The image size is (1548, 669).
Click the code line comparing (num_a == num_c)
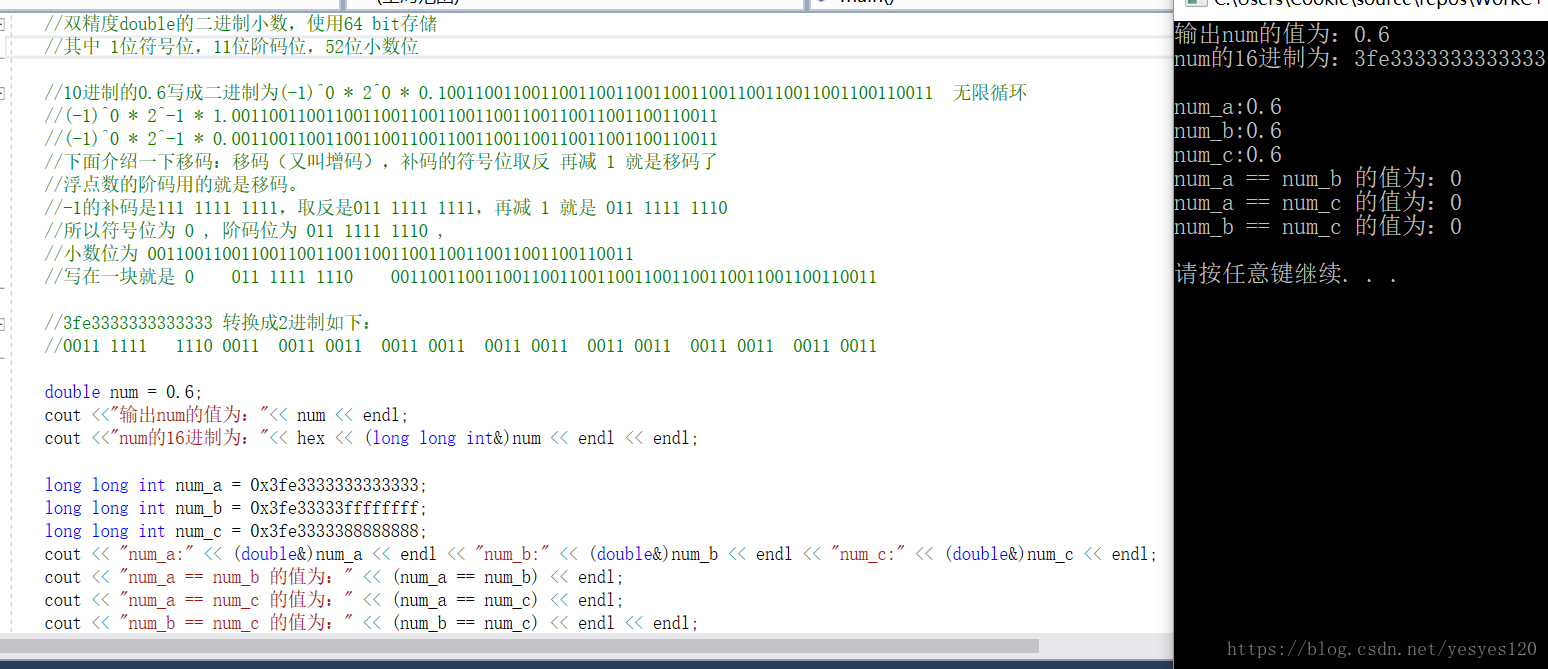pos(334,600)
